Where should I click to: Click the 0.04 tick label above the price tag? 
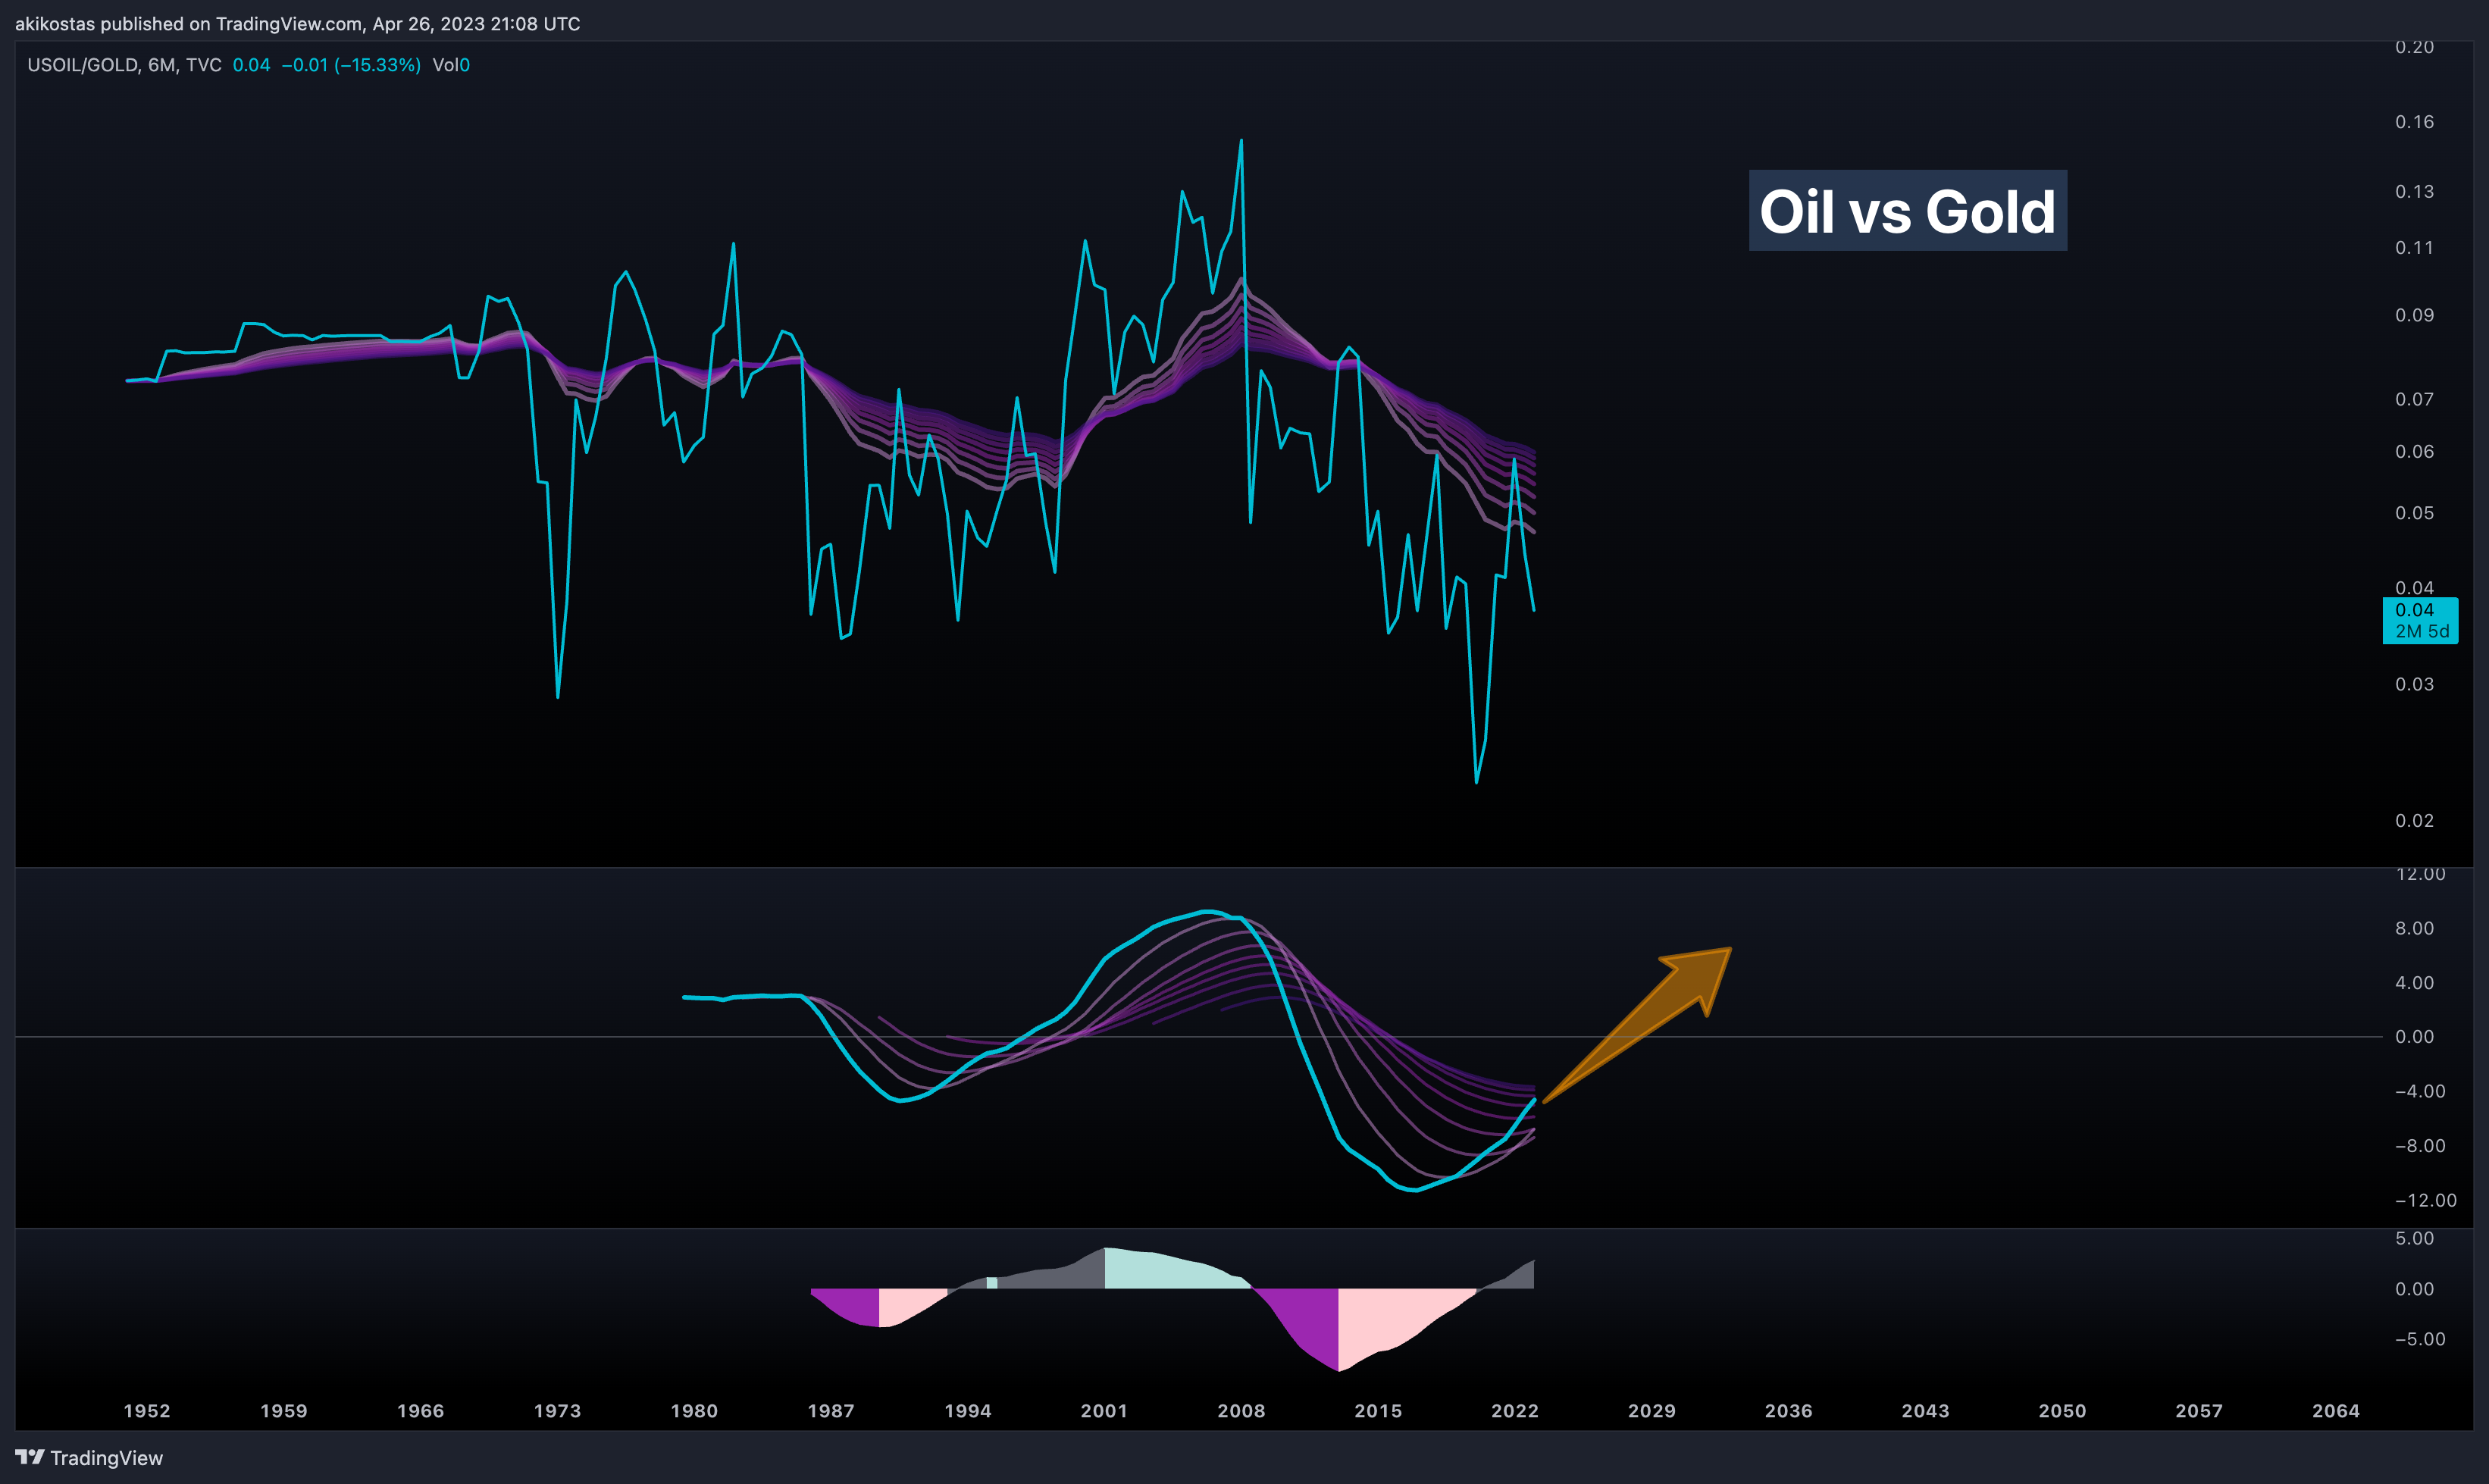[2414, 588]
